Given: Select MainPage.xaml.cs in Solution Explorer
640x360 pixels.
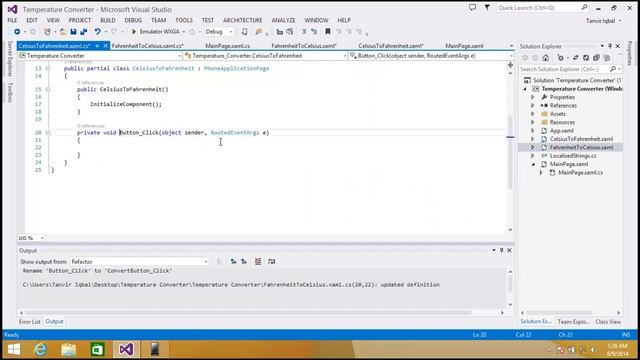Looking at the screenshot, I should click(580, 172).
